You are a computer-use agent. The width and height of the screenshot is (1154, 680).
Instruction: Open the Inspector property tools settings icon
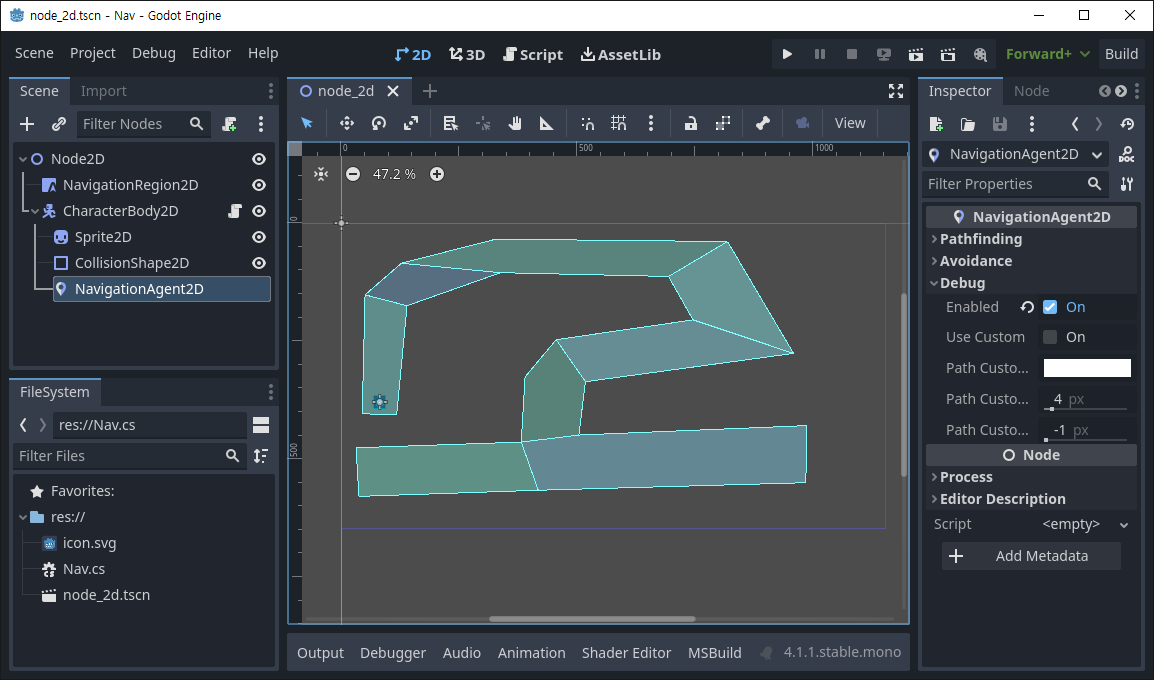(1127, 184)
